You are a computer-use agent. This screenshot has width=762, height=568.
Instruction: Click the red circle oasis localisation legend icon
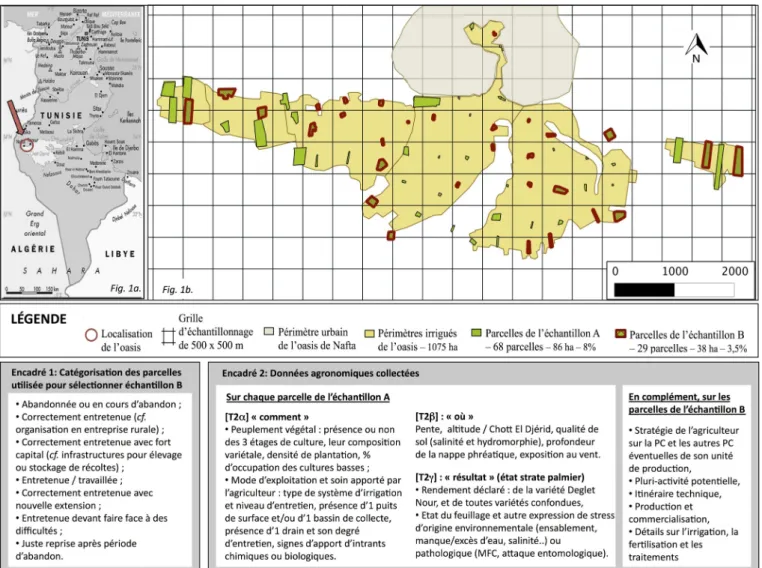pos(91,335)
